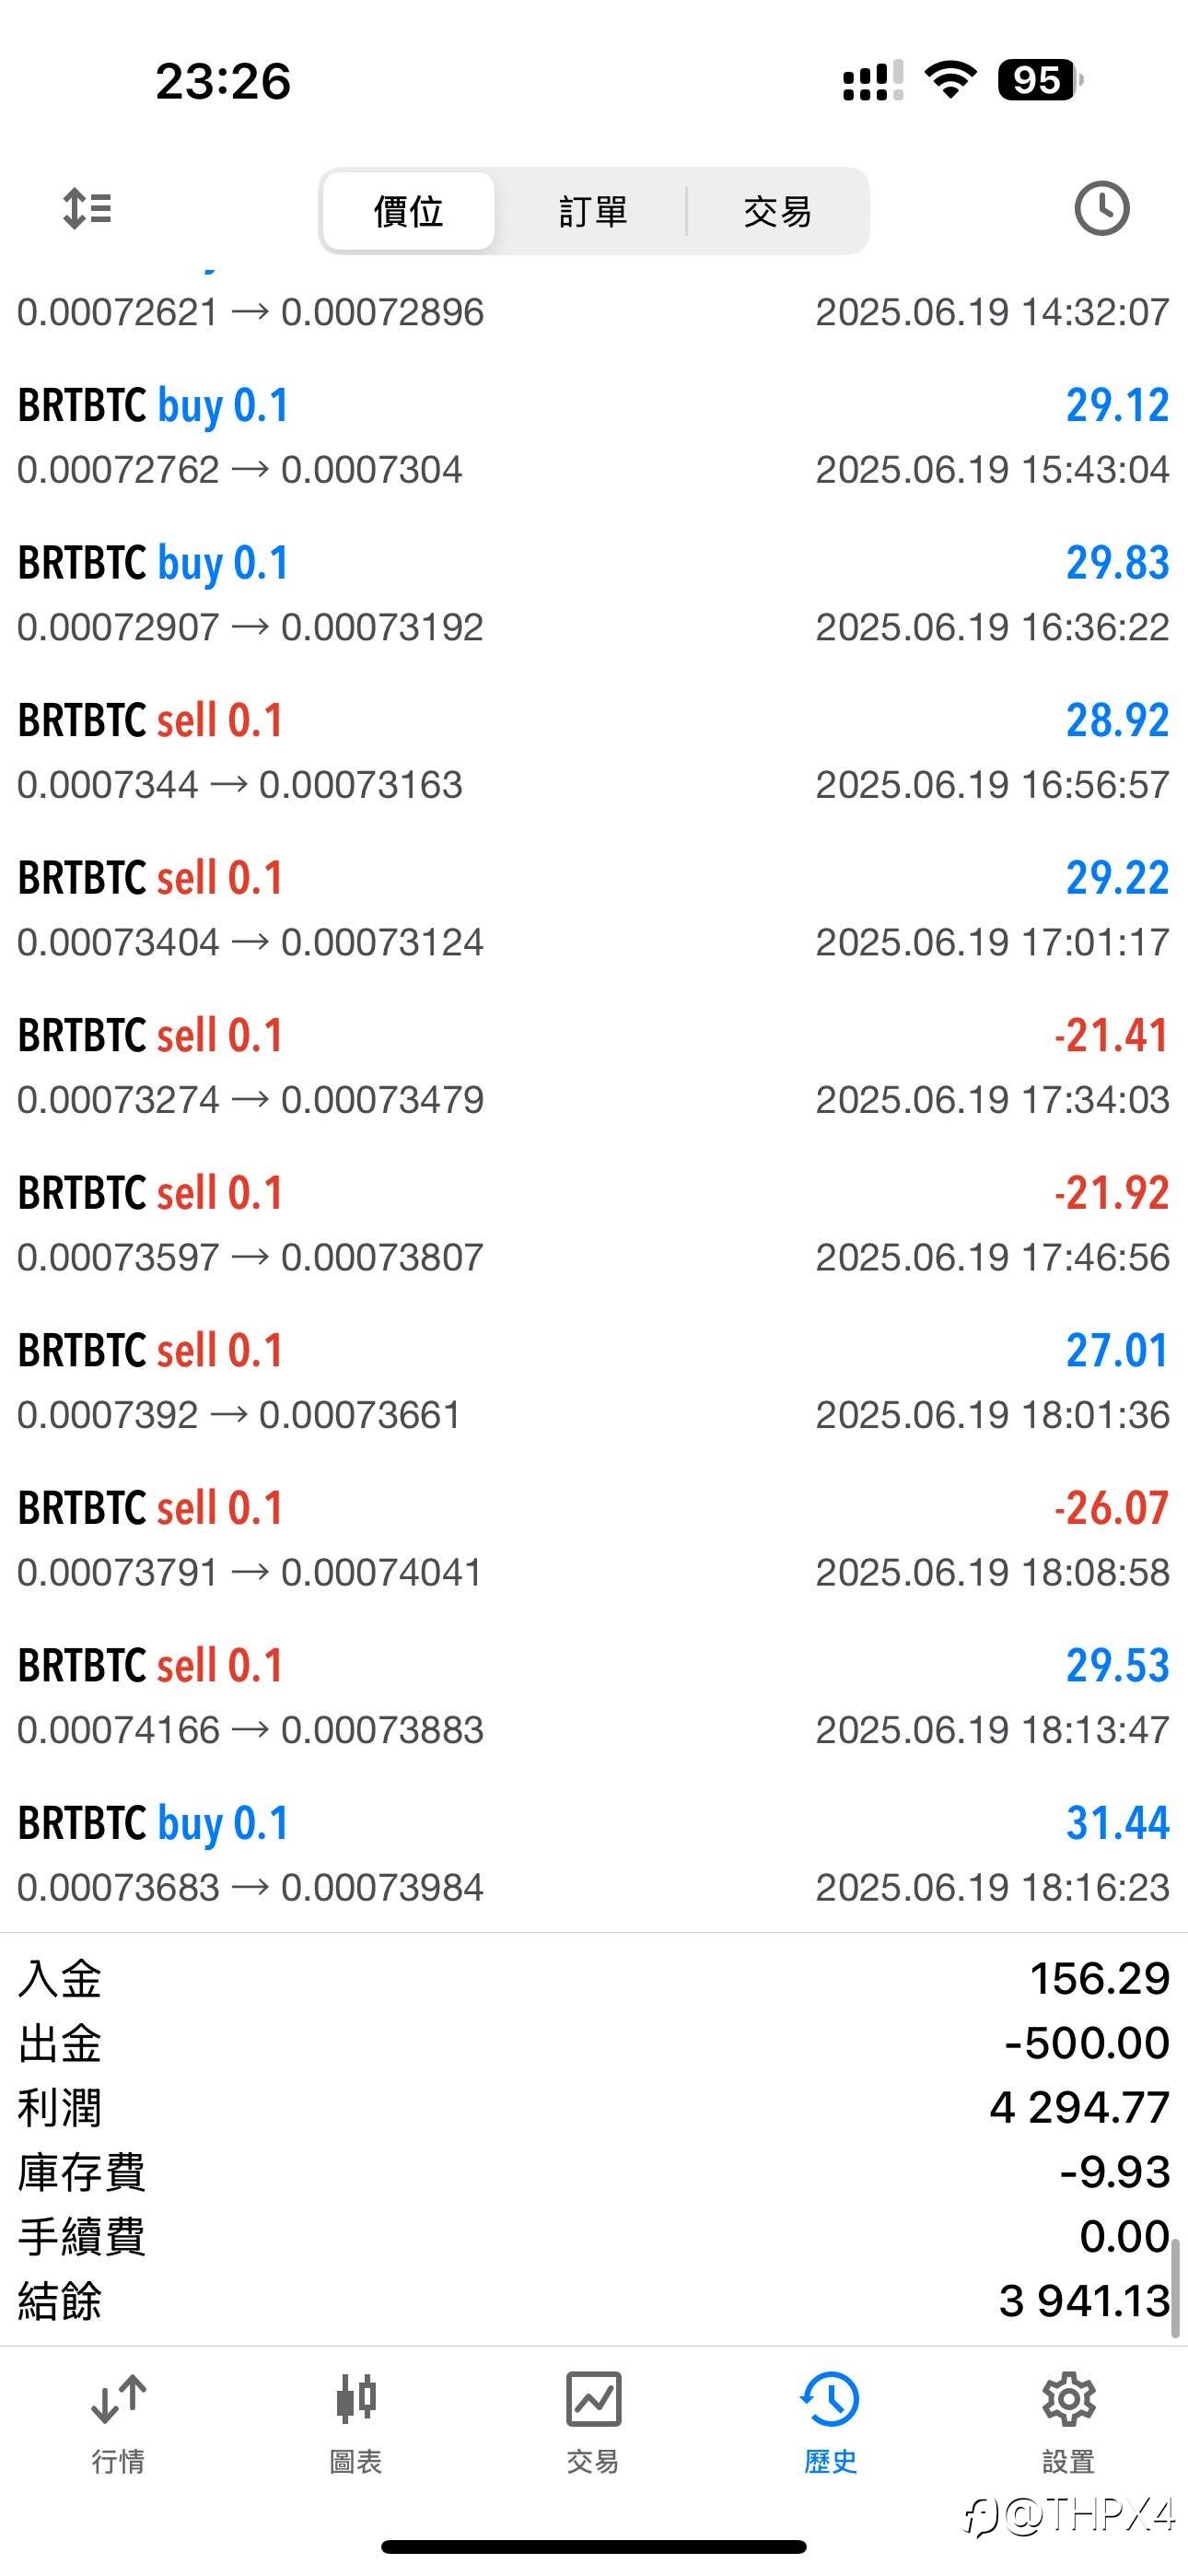Screen dimensions: 1188x2576
Task: Select the buy trade with profit 31.44
Action: point(594,1854)
